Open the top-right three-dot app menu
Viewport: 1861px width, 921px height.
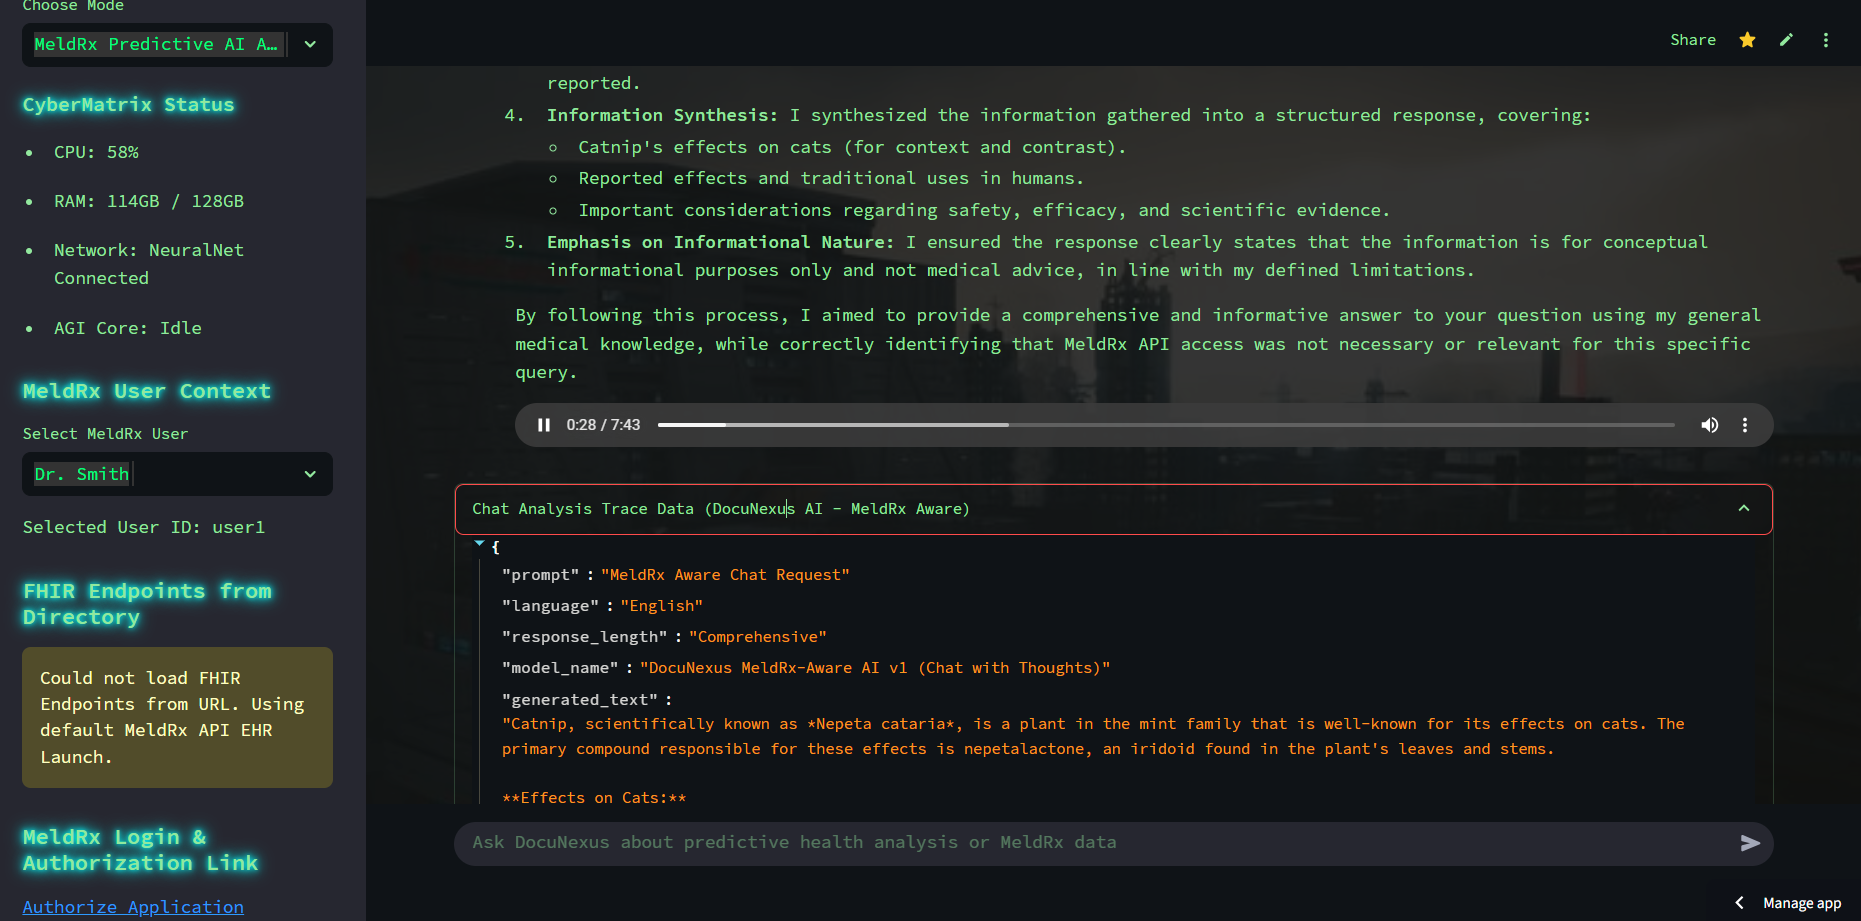point(1826,40)
